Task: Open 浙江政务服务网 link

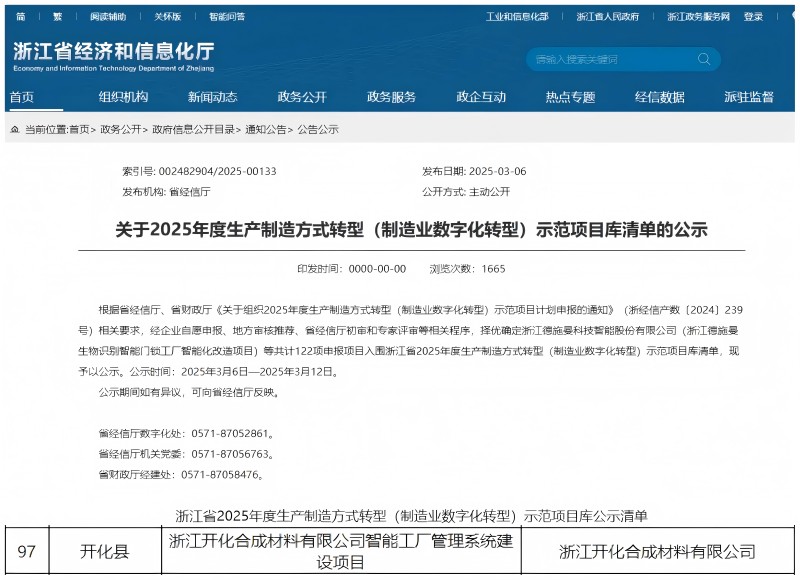Action: (698, 17)
